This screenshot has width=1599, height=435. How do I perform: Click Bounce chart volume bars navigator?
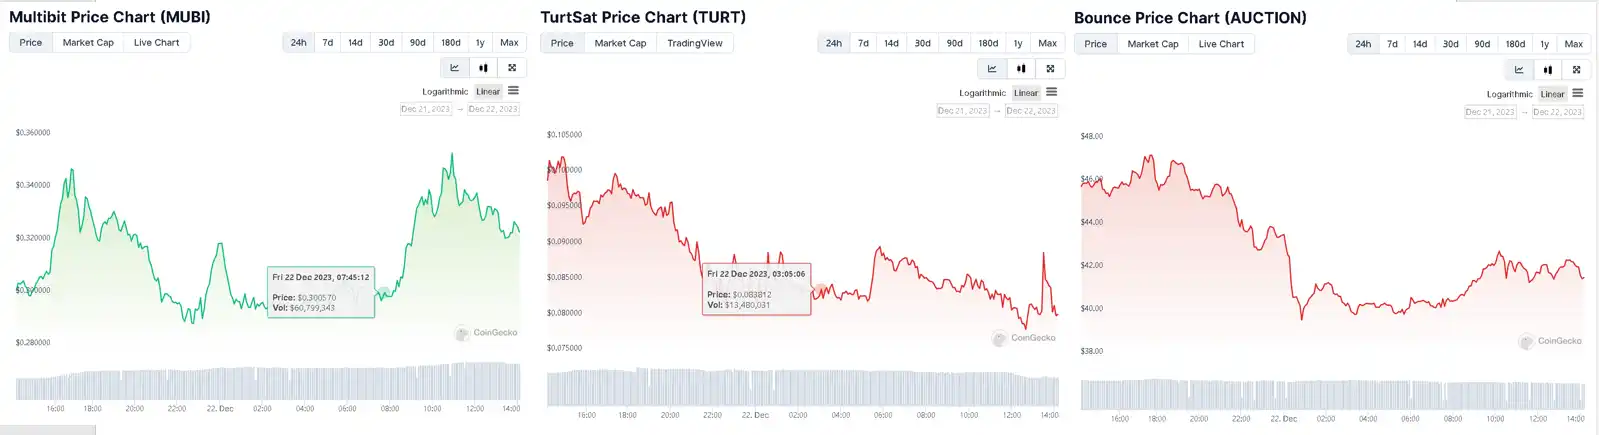tap(1332, 395)
